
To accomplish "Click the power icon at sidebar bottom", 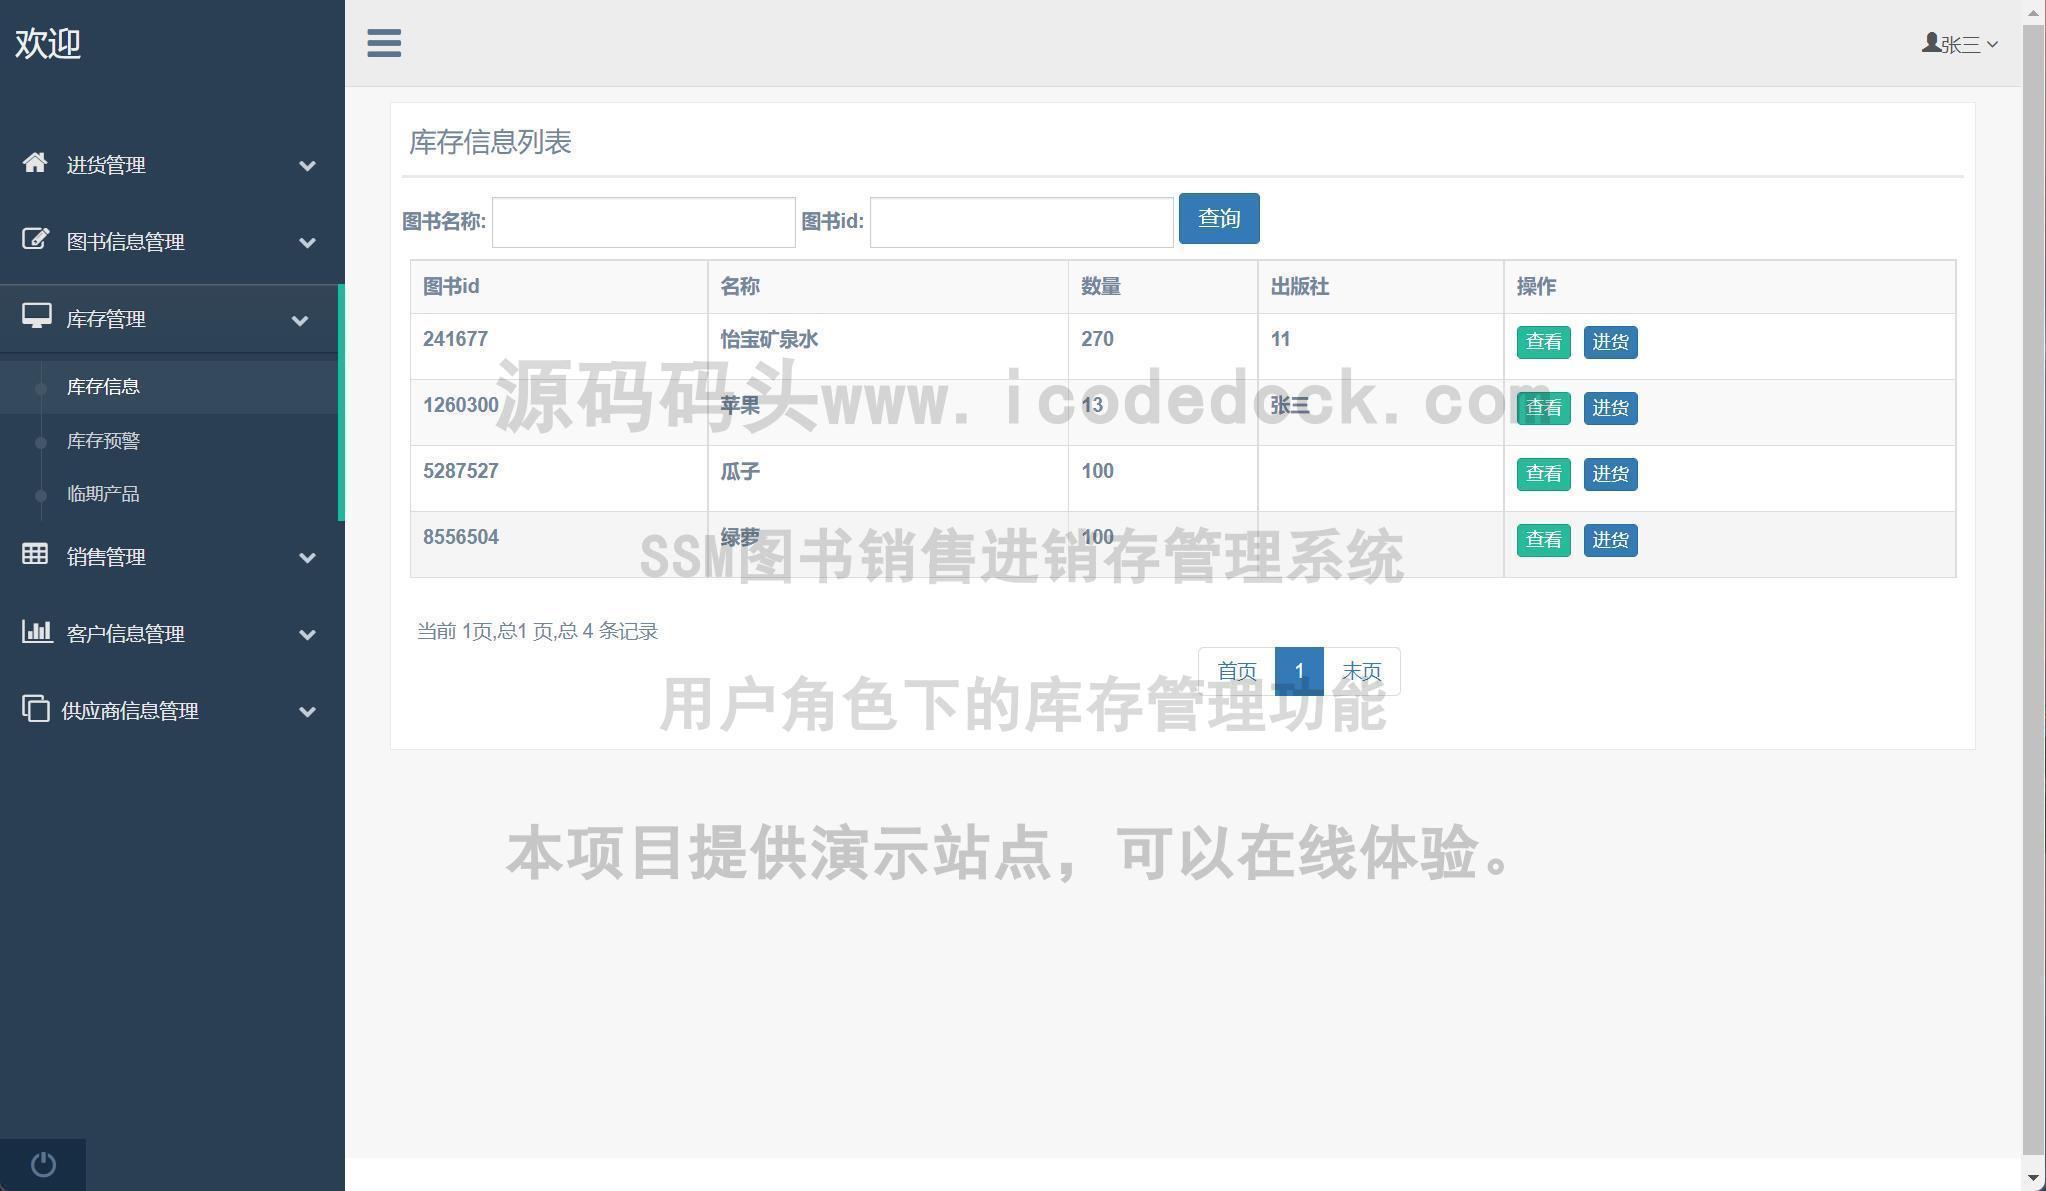I will [43, 1164].
